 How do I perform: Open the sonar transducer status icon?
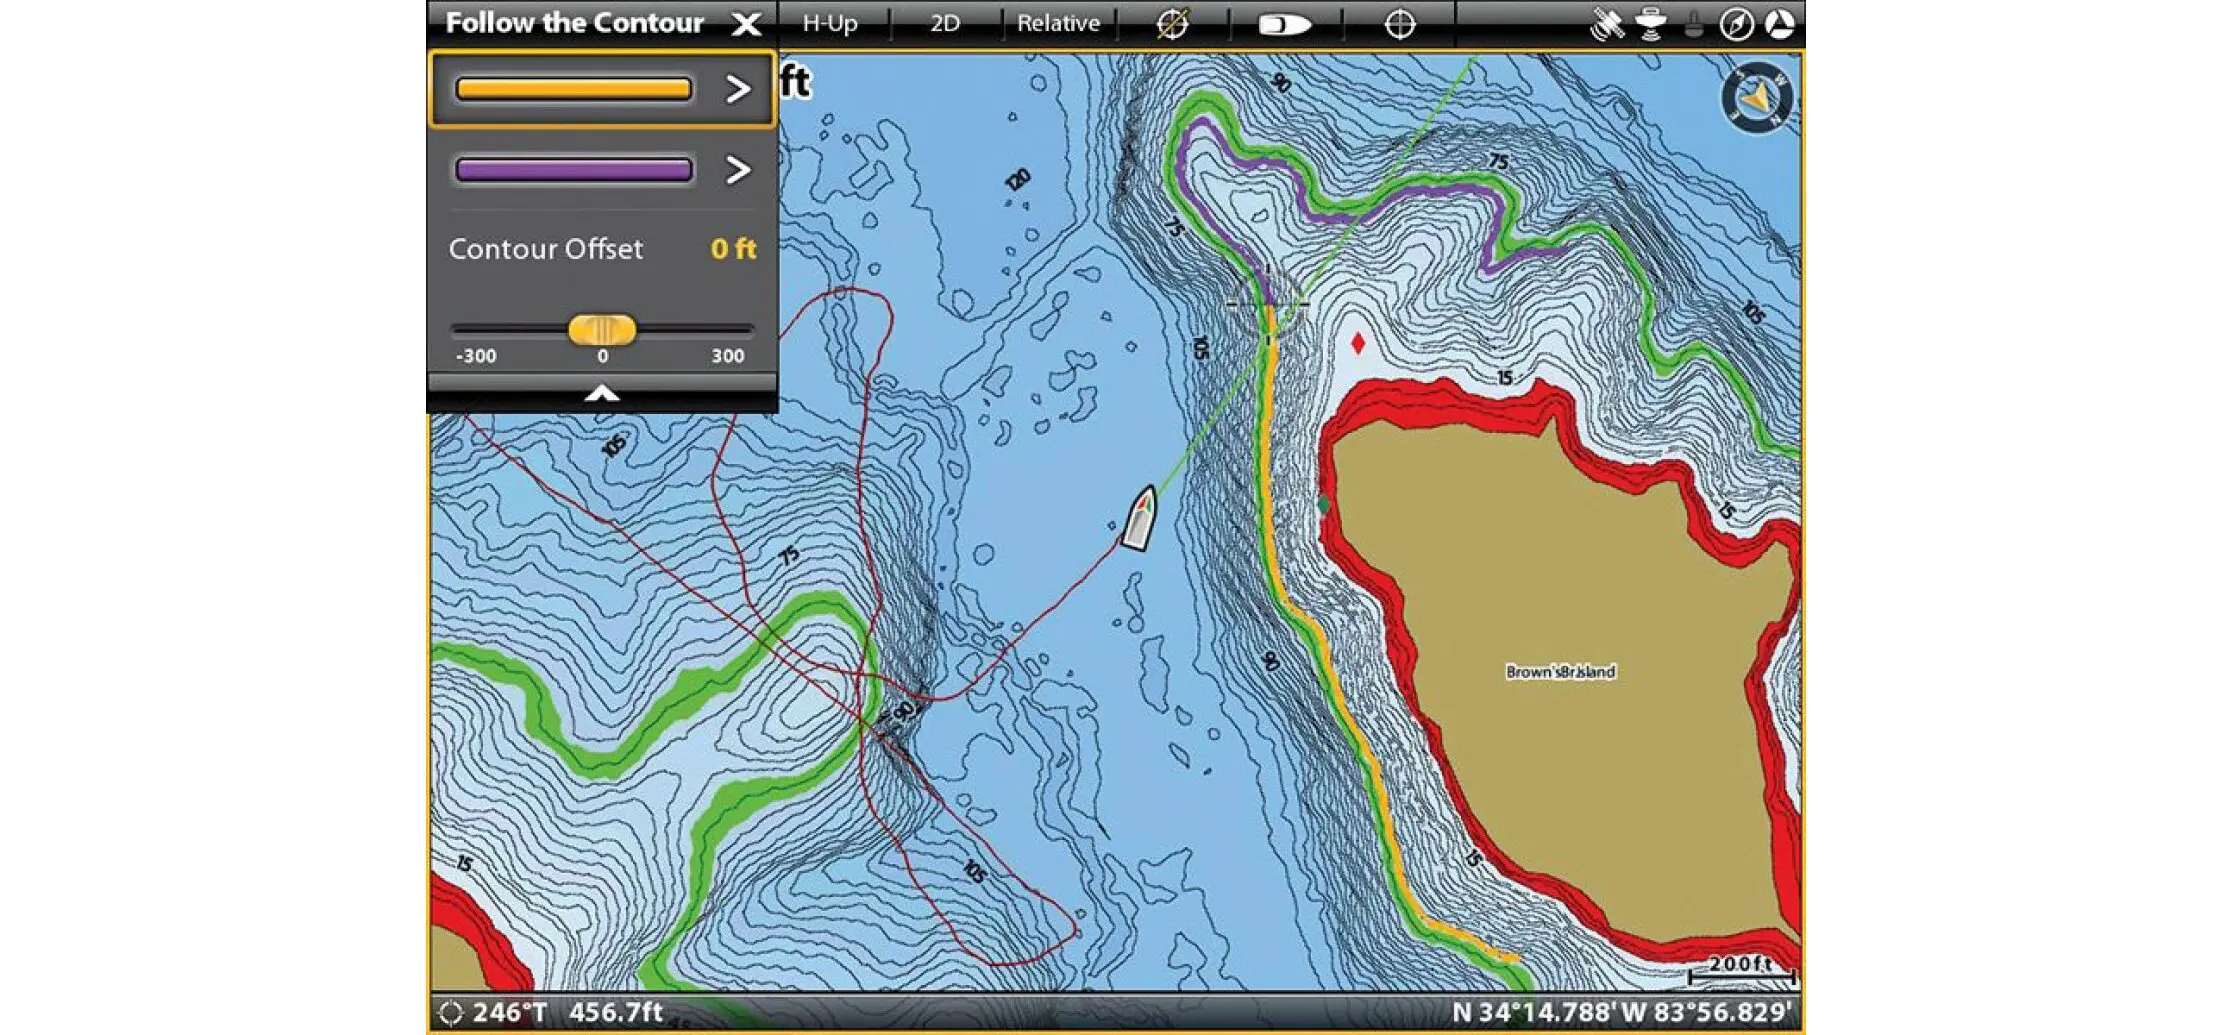pyautogui.click(x=1652, y=24)
